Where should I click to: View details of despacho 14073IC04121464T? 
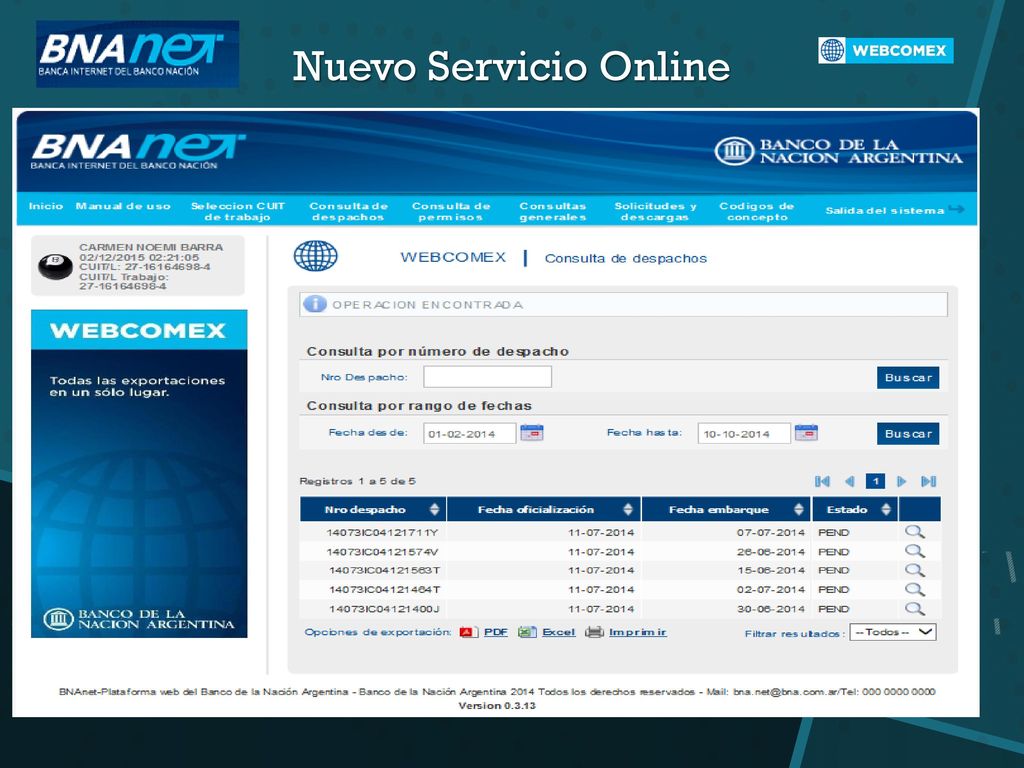[914, 590]
